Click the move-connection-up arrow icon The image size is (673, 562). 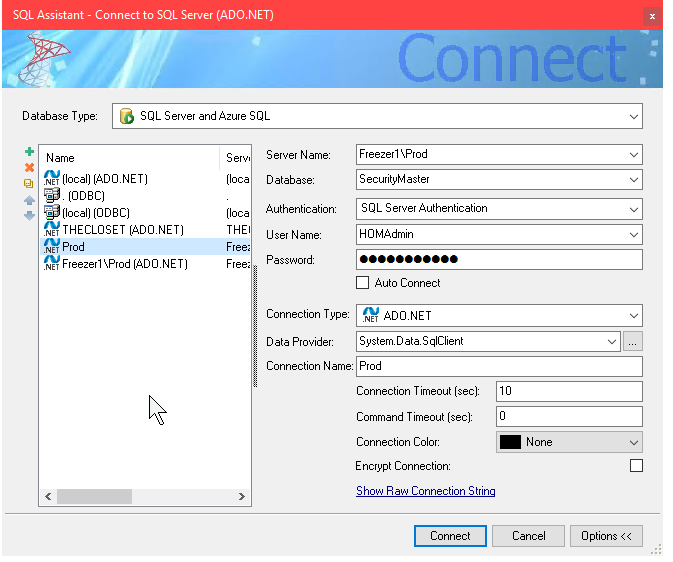(29, 200)
